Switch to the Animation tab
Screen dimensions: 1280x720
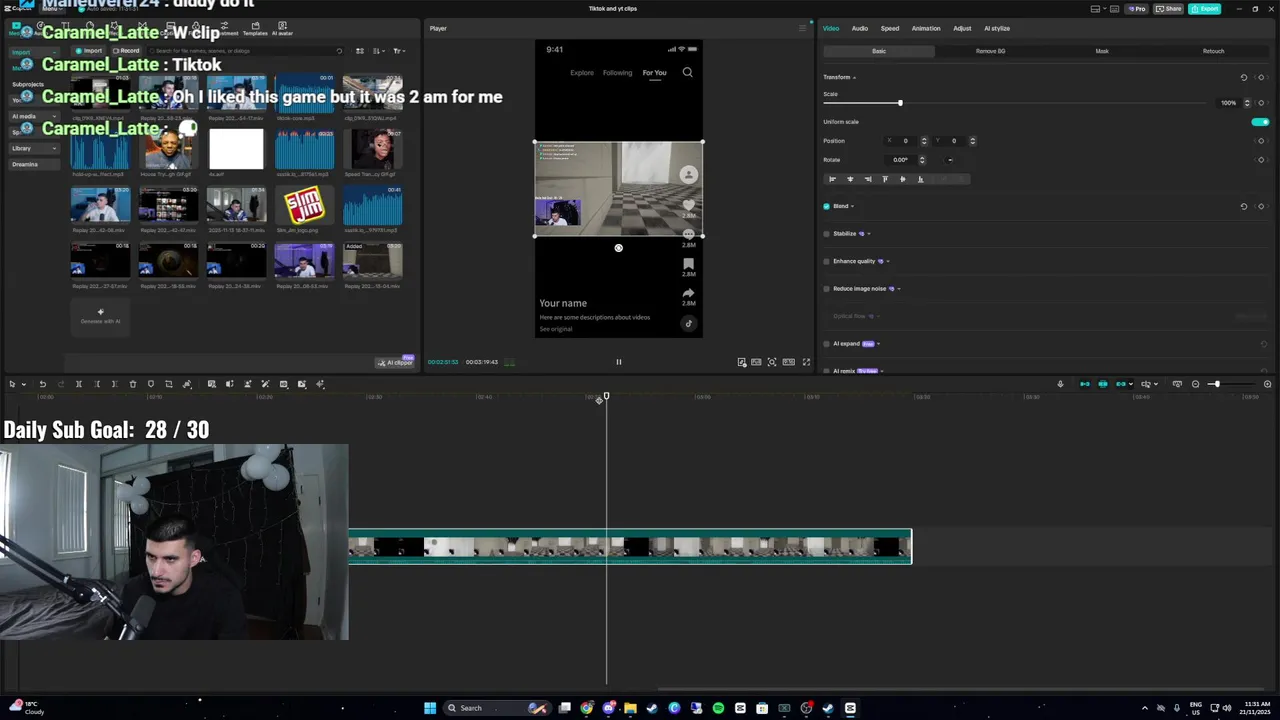point(926,28)
